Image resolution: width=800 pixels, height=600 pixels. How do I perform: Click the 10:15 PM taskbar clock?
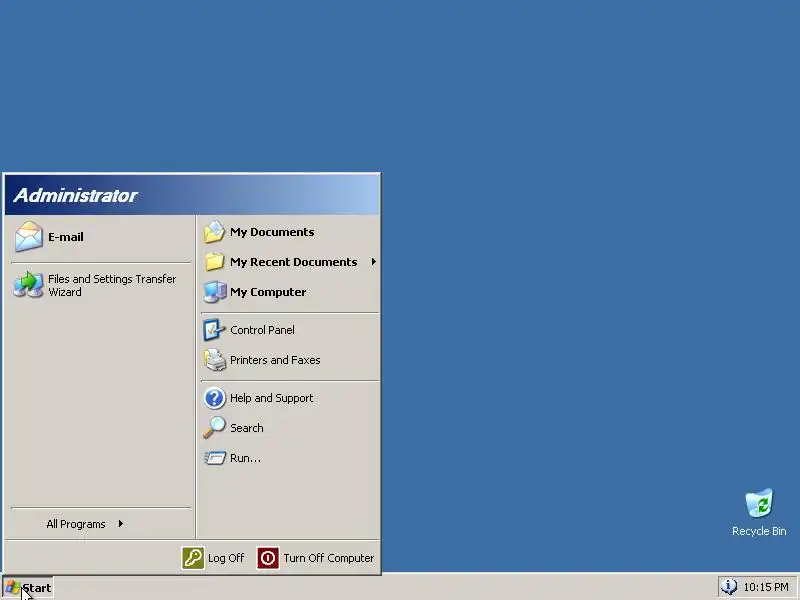[766, 587]
